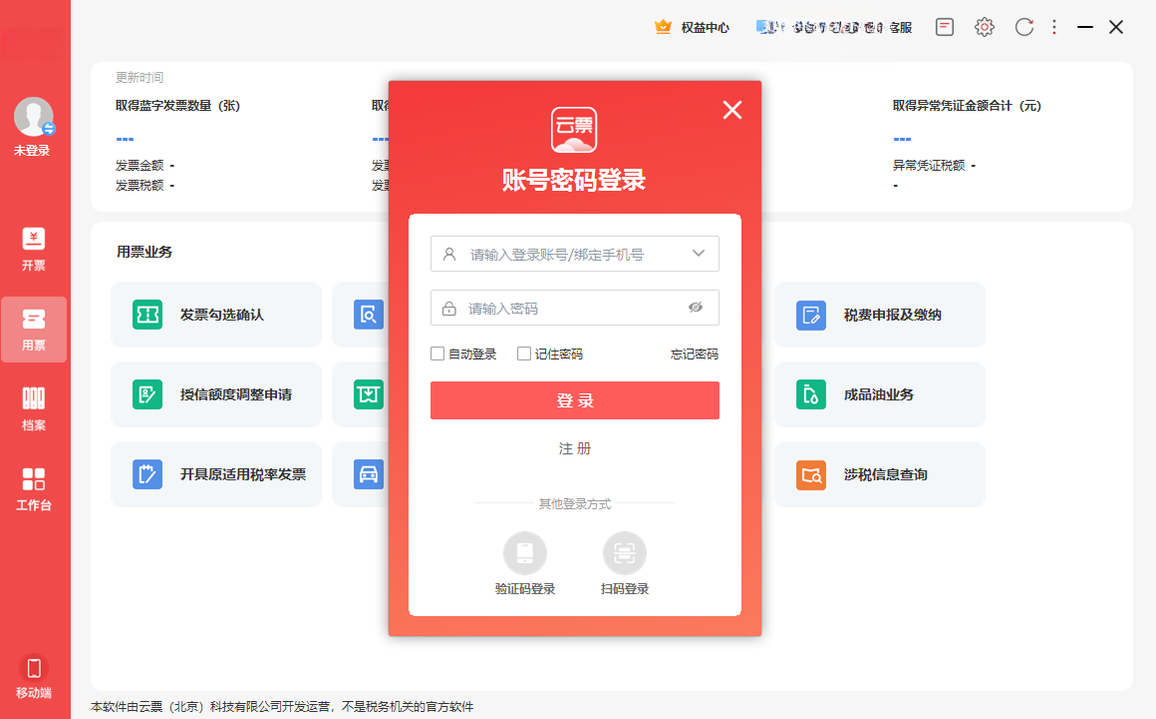Image resolution: width=1156 pixels, height=719 pixels.
Task: Open 发票勾选确认 card
Action: pyautogui.click(x=216, y=315)
